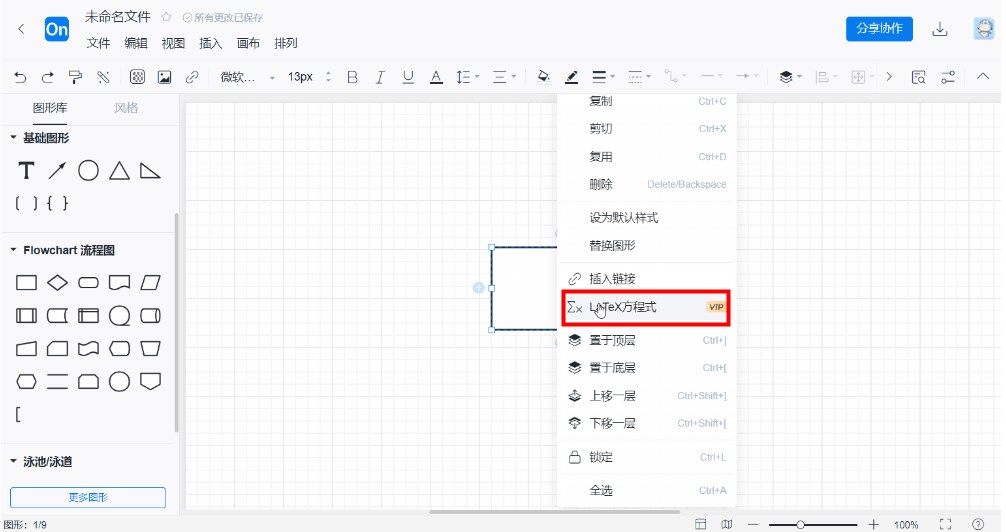This screenshot has width=1006, height=532.
Task: Click the On app logo
Action: click(56, 29)
